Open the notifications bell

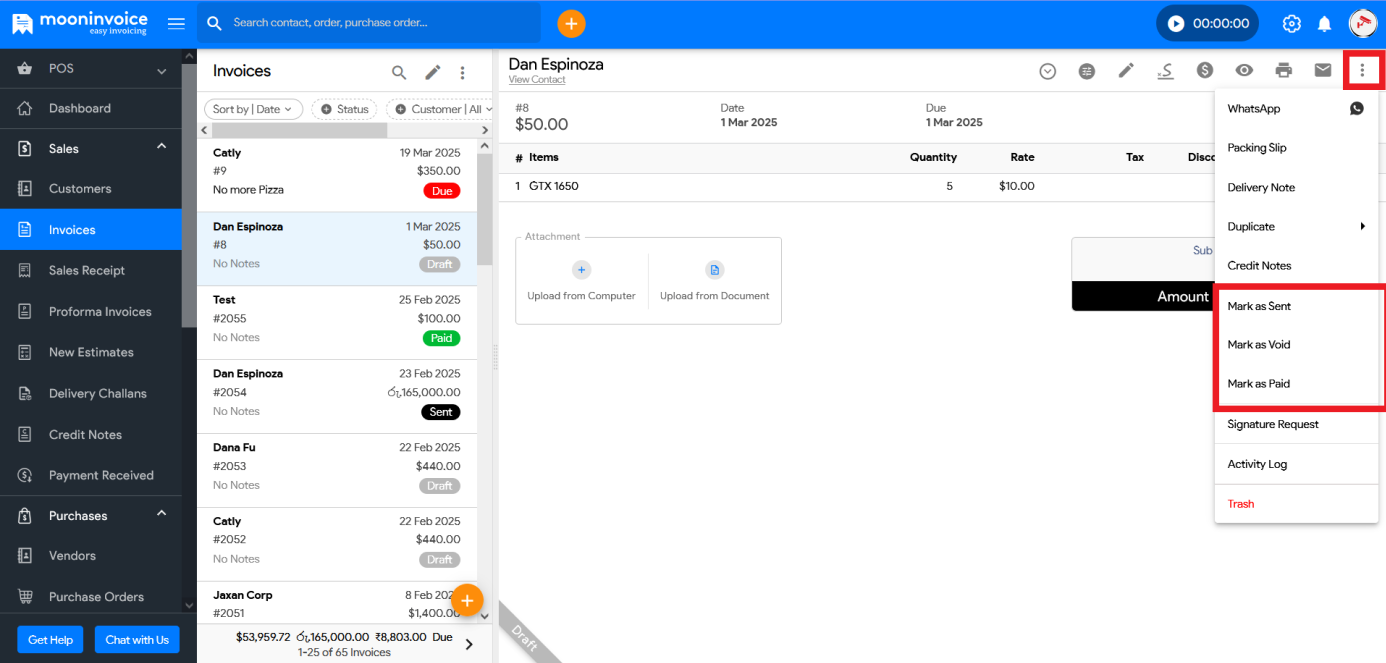point(1324,23)
